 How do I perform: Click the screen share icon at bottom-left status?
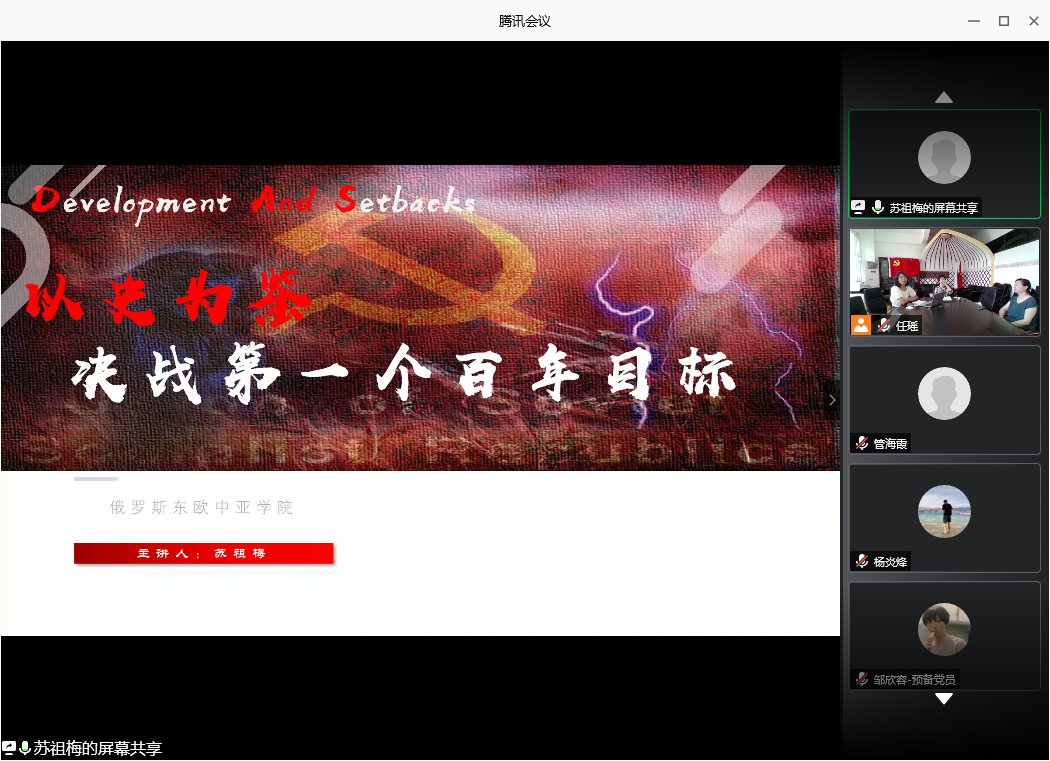click(x=9, y=748)
